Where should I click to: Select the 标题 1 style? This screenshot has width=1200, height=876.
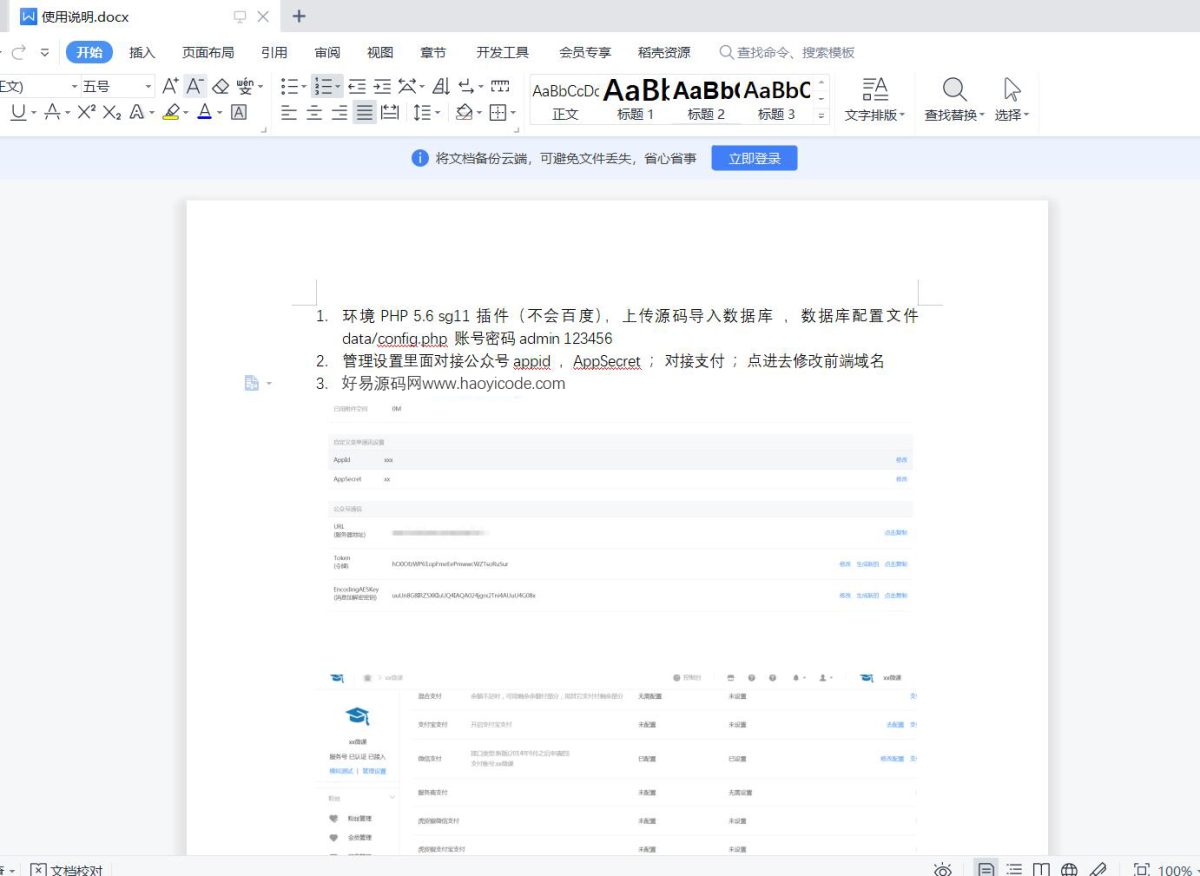[636, 99]
